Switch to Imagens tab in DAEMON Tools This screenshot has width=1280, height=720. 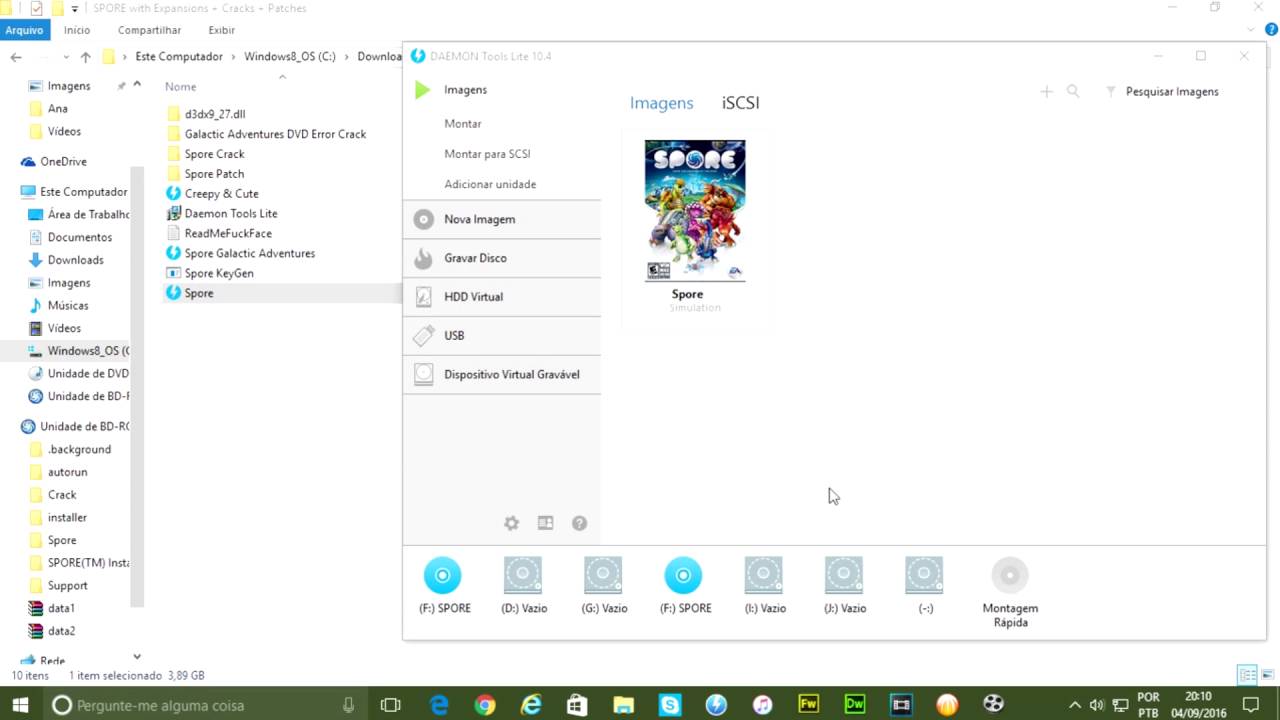coord(661,103)
